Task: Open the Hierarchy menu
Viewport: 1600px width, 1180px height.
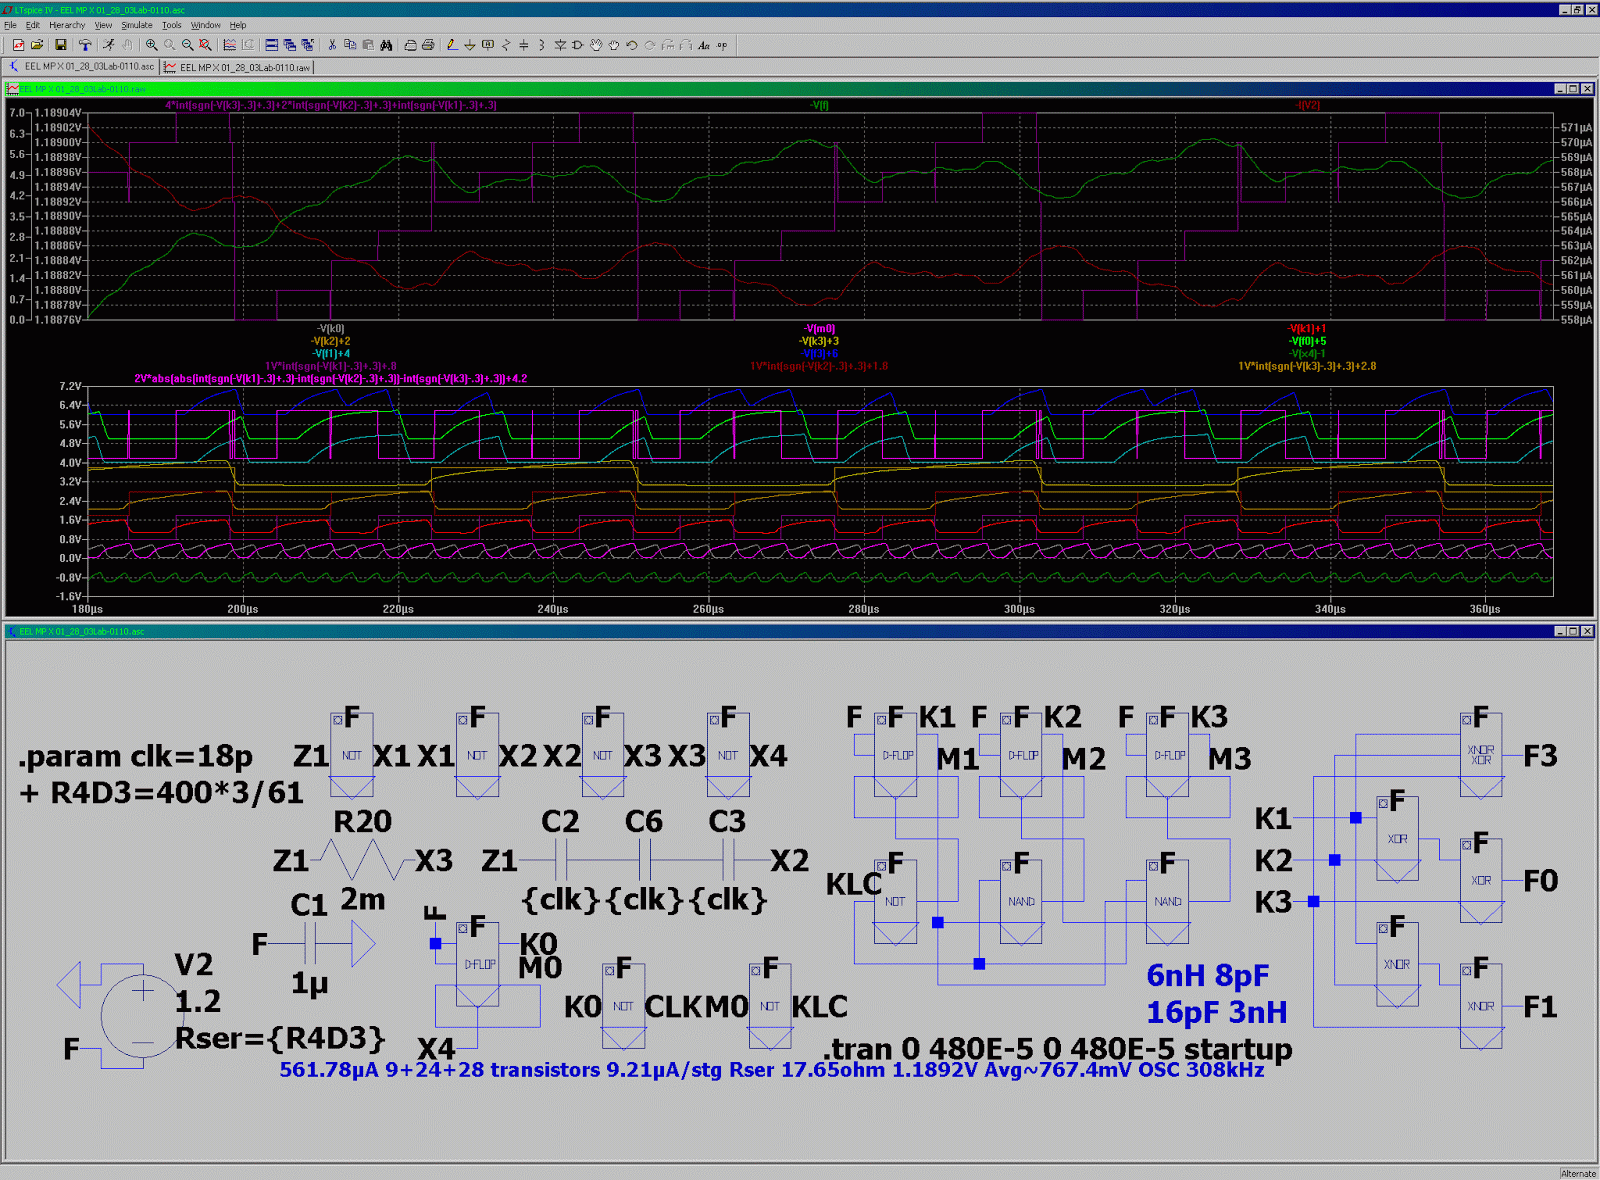Action: click(x=67, y=25)
